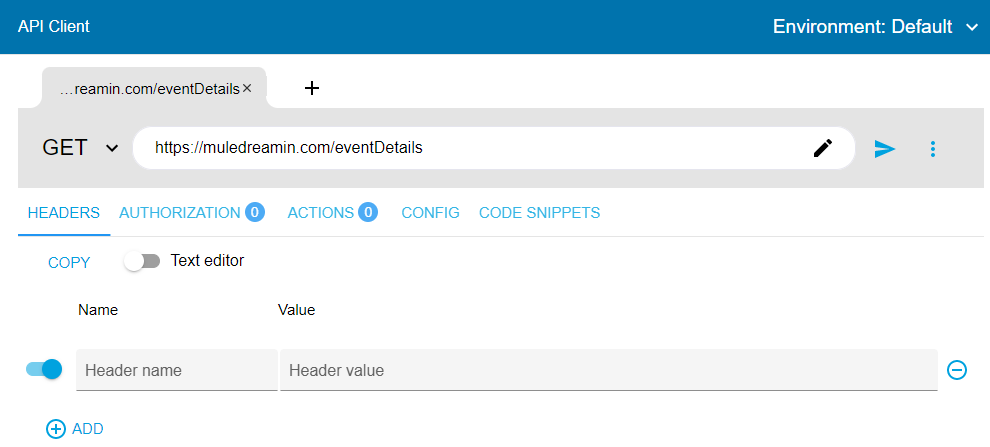Viewport: 990px width, 447px height.
Task: Open the Actions tab
Action: click(x=331, y=213)
